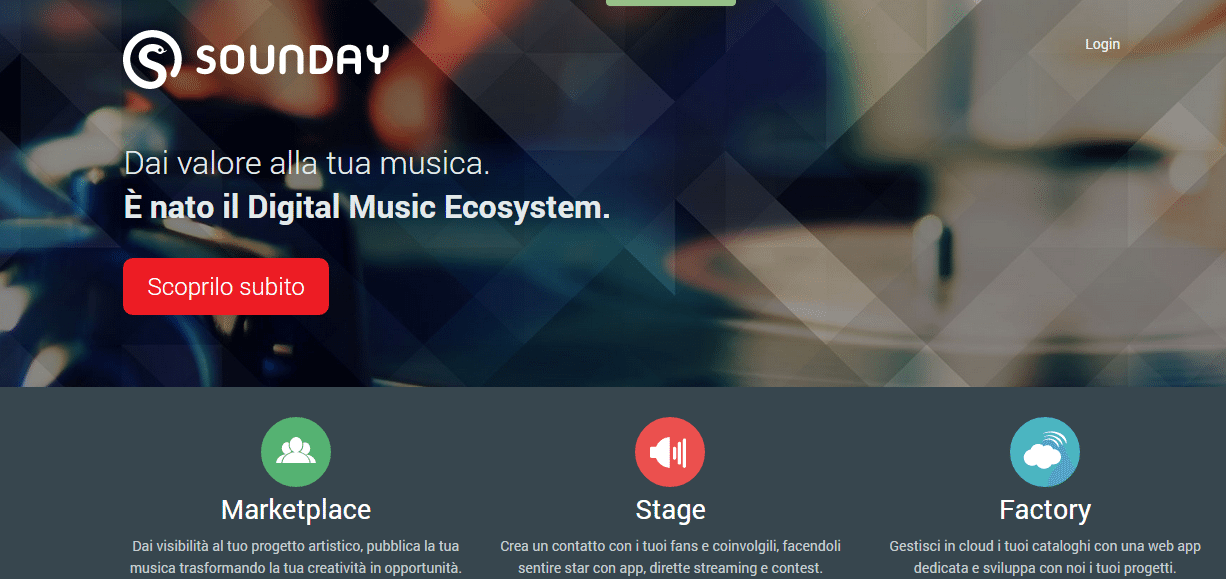Click the green Marketplace people icon
1226x579 pixels.
tap(296, 452)
